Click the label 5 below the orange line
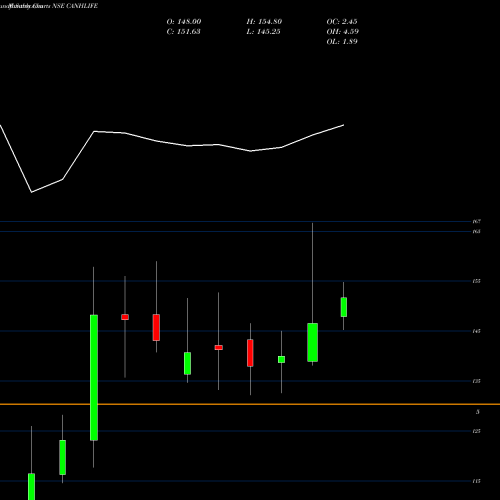500x500 pixels. pyautogui.click(x=477, y=412)
